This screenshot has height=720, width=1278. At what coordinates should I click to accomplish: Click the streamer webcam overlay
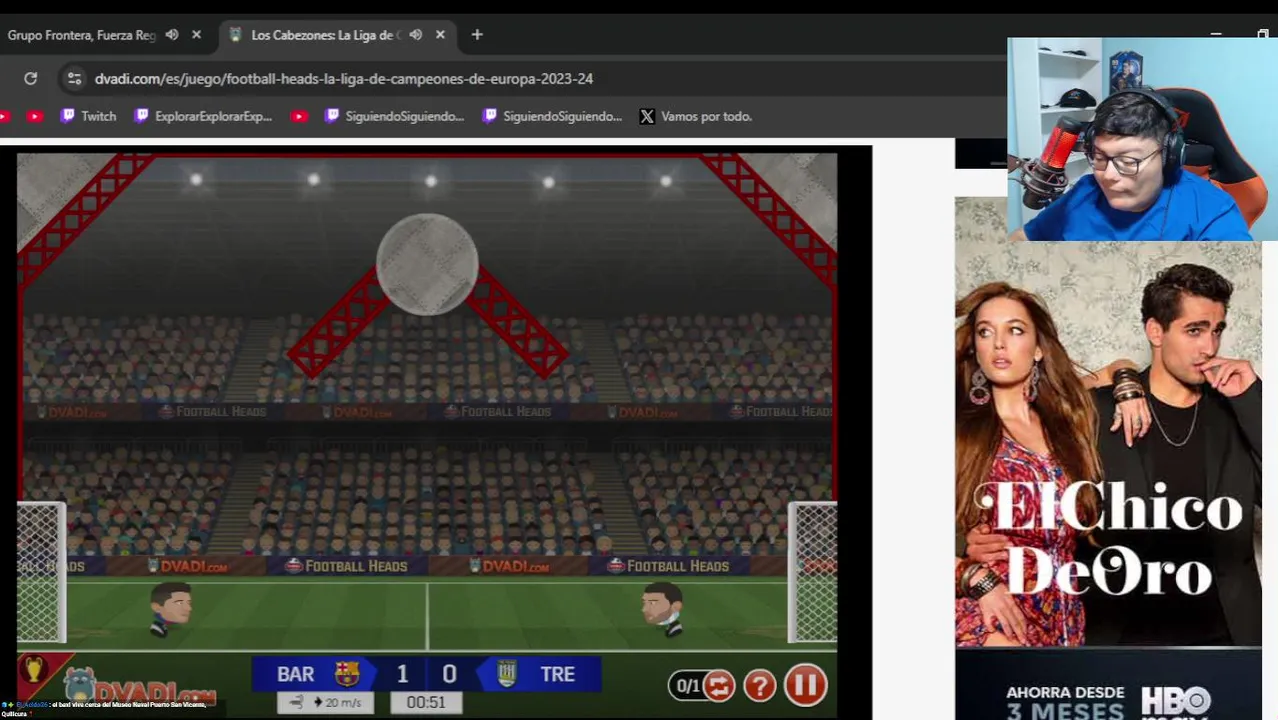[x=1142, y=139]
